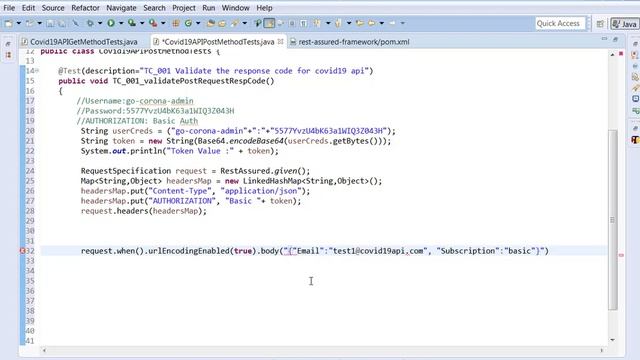Click line number 33 in the gutter

pos(30,261)
